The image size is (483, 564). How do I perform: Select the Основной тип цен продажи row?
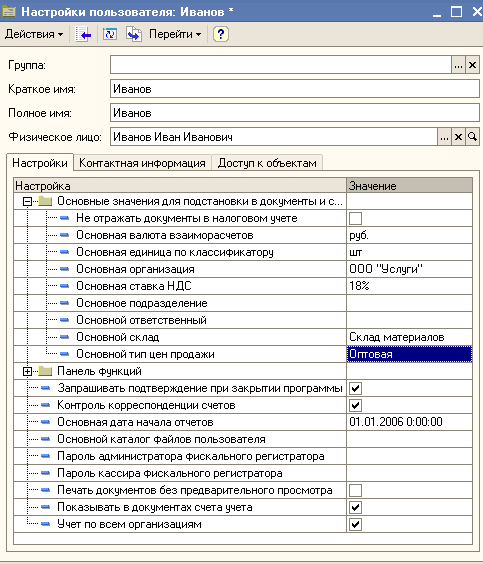pyautogui.click(x=243, y=354)
